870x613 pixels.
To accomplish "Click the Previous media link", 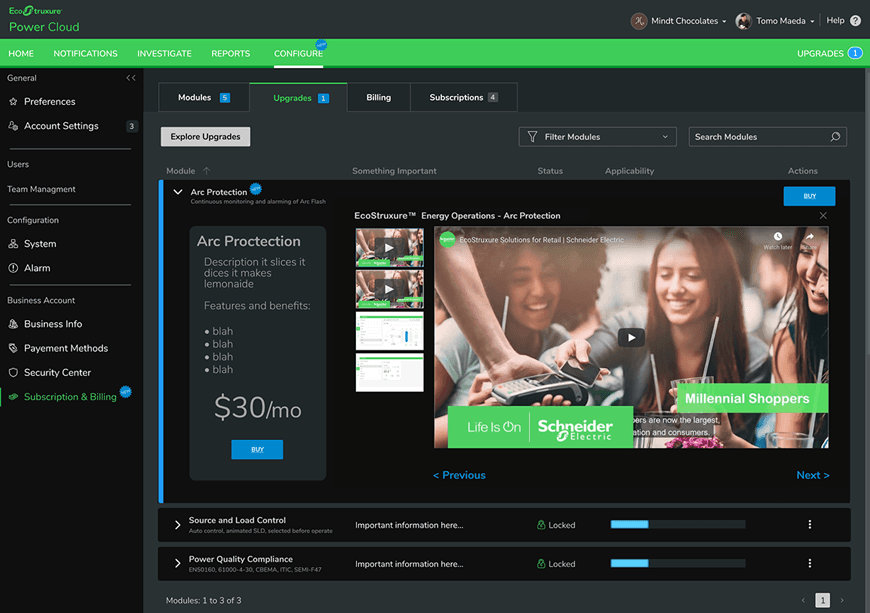I will coord(459,475).
